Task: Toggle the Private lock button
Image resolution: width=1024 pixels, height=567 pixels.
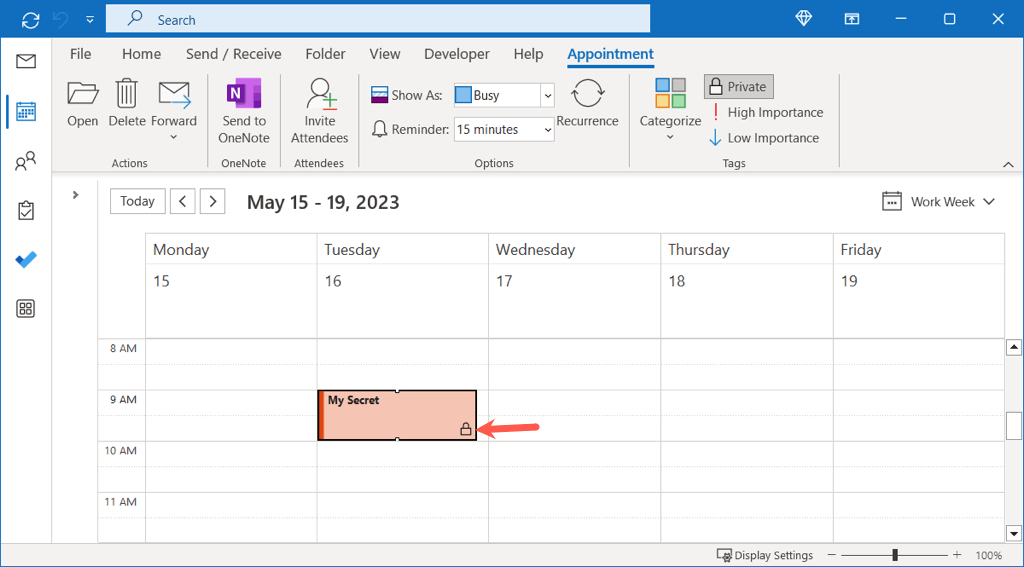Action: (x=739, y=86)
